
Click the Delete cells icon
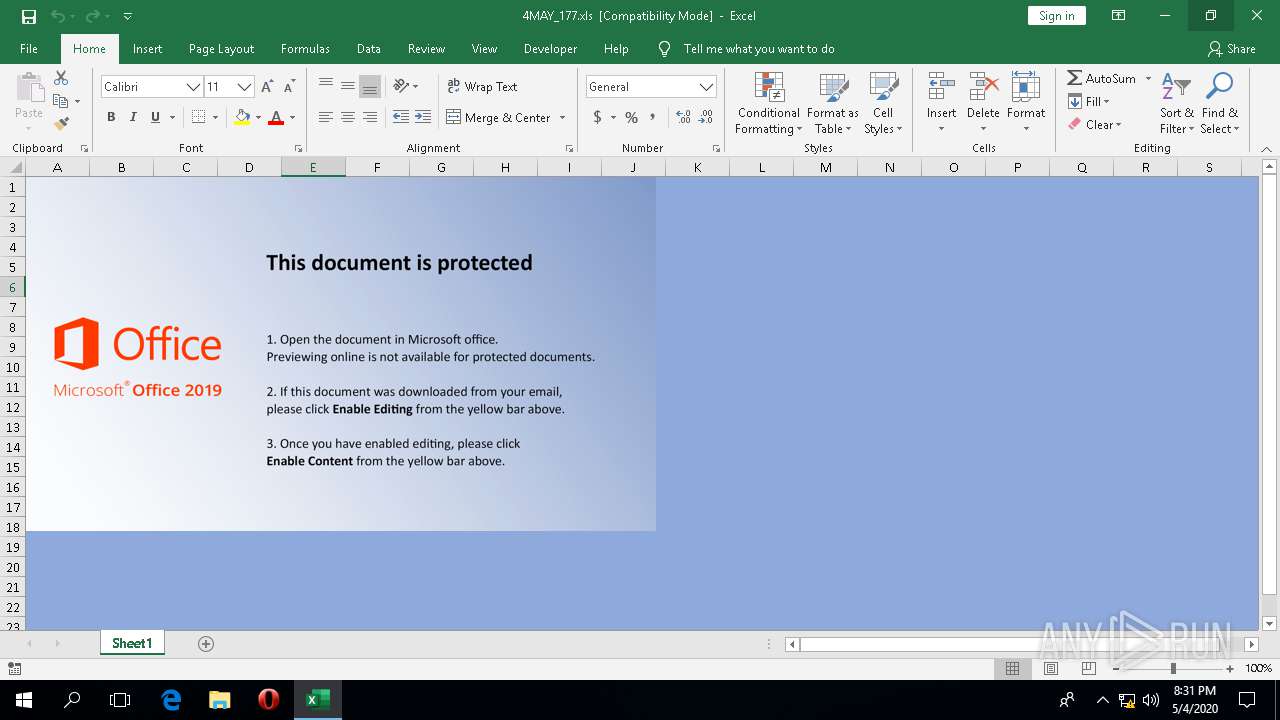[x=983, y=87]
